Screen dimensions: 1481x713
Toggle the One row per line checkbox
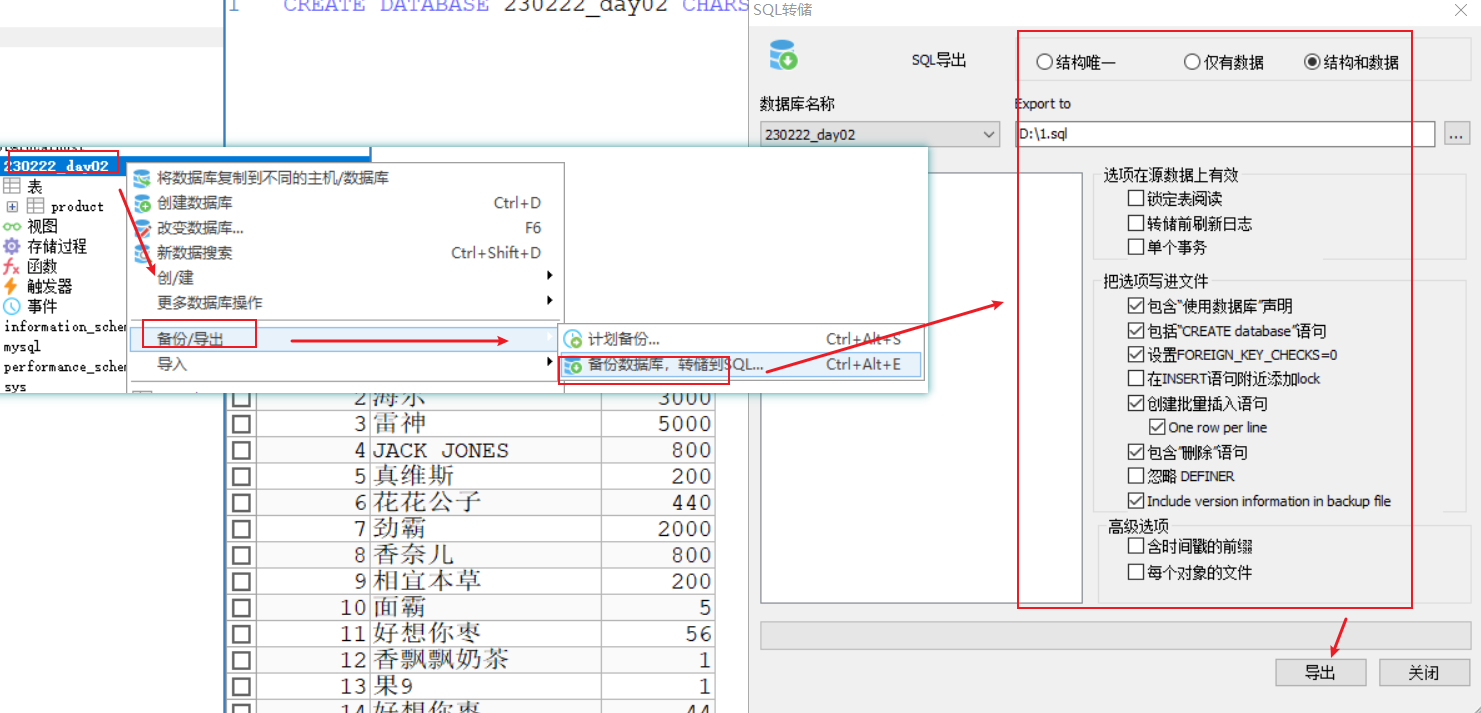pyautogui.click(x=1158, y=427)
